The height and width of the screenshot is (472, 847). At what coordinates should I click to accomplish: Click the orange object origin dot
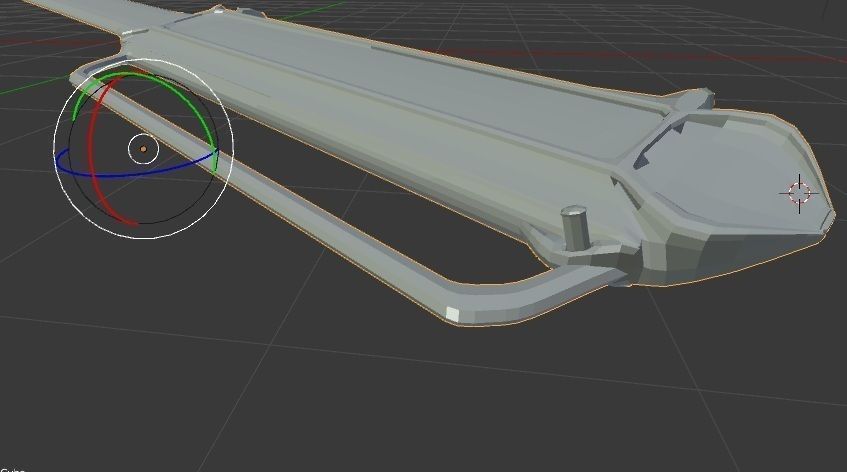click(143, 149)
